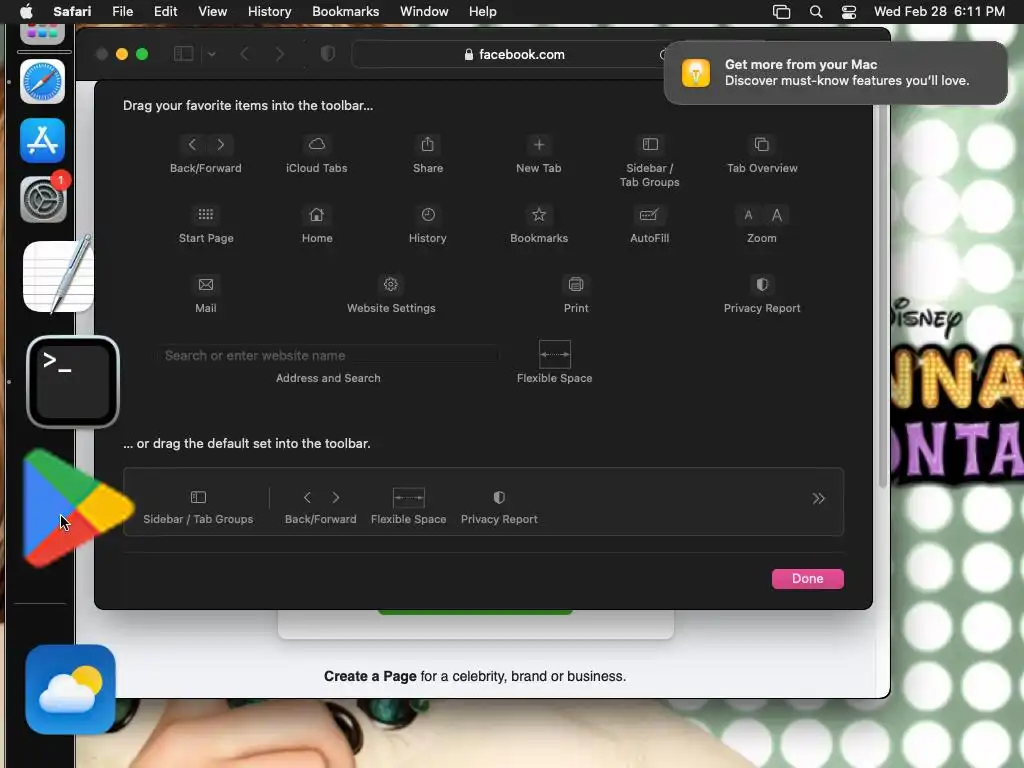Select Sidebar / Tab Groups in default set
The height and width of the screenshot is (768, 1024).
pos(198,506)
